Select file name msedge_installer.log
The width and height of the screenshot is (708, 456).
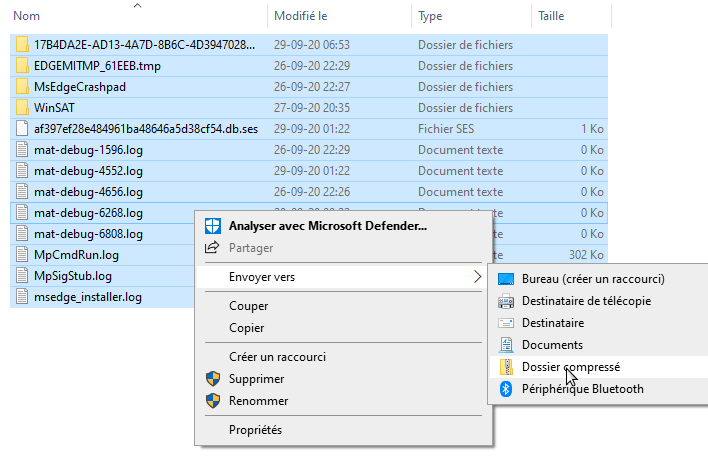pyautogui.click(x=88, y=297)
